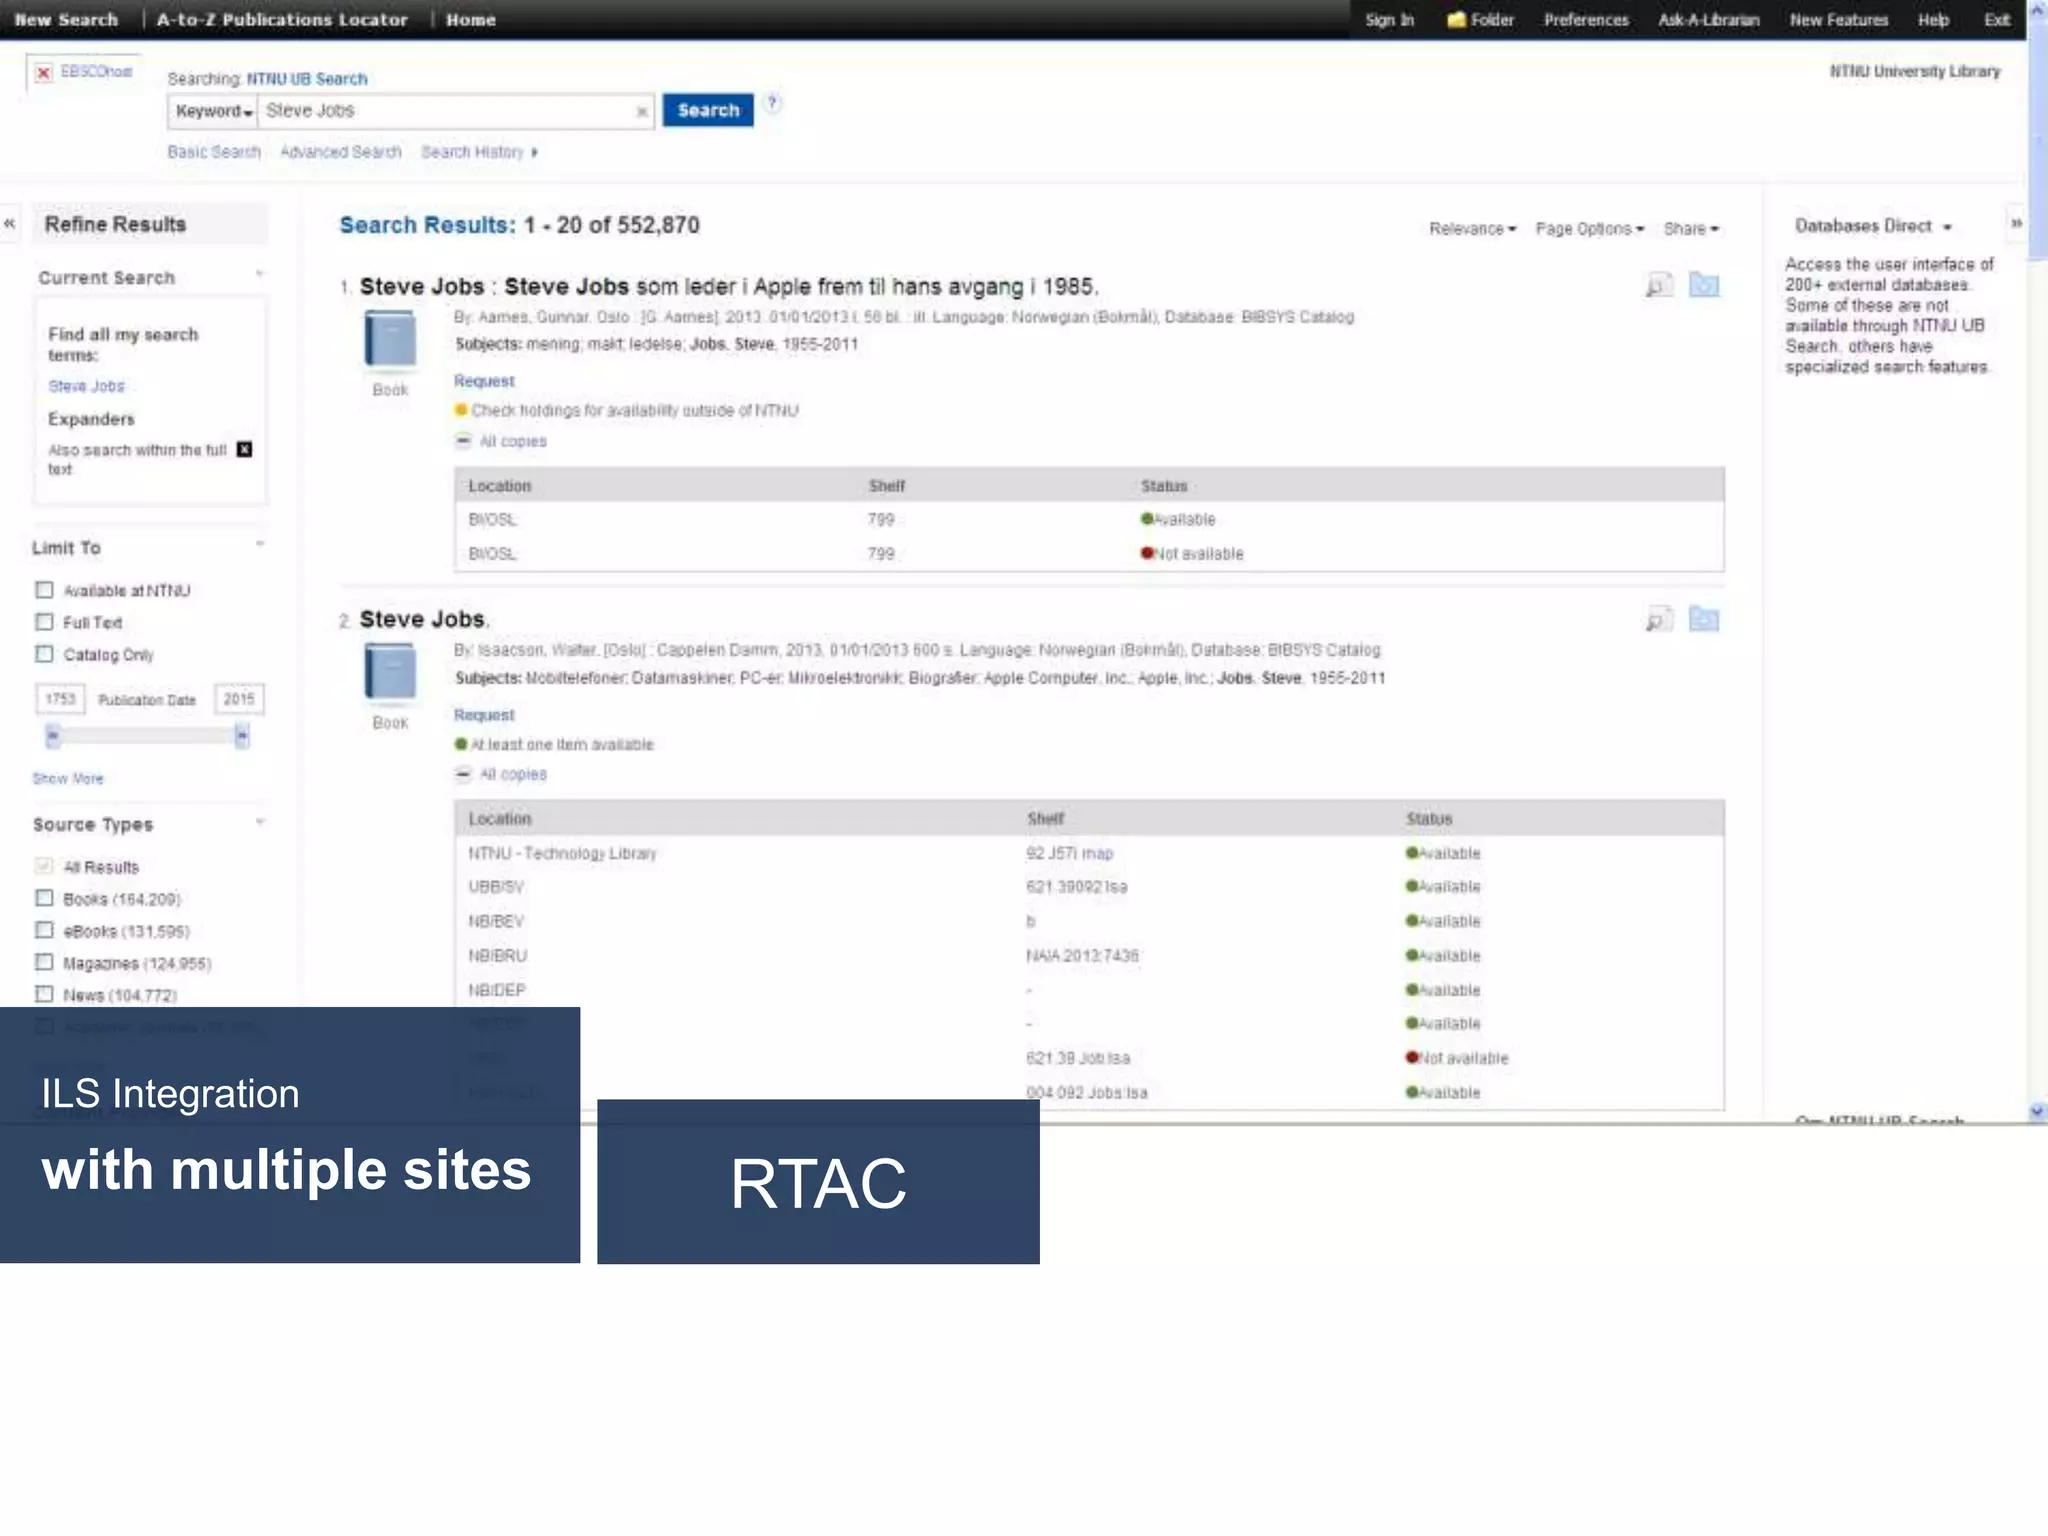Expand Search History
2048x1536 pixels.
[x=479, y=152]
